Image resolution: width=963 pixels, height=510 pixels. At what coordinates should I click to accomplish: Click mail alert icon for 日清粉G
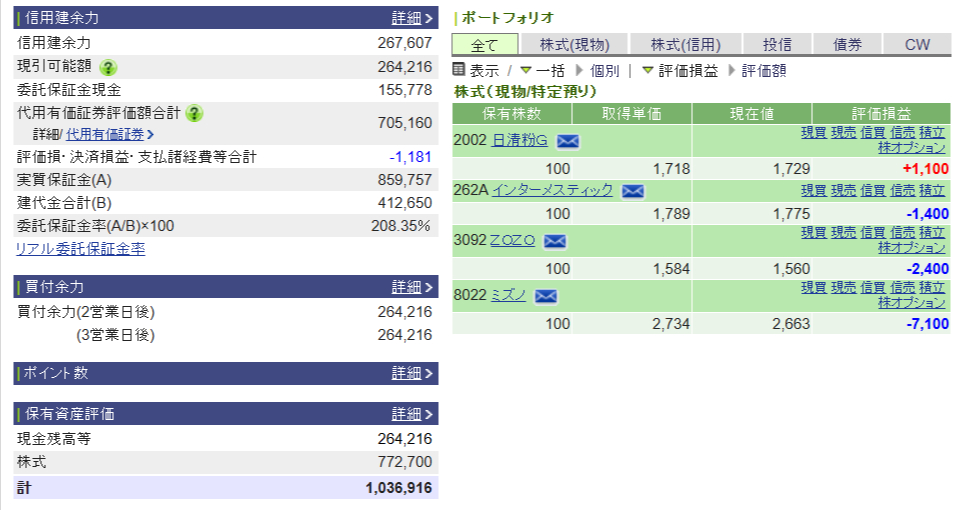(567, 141)
